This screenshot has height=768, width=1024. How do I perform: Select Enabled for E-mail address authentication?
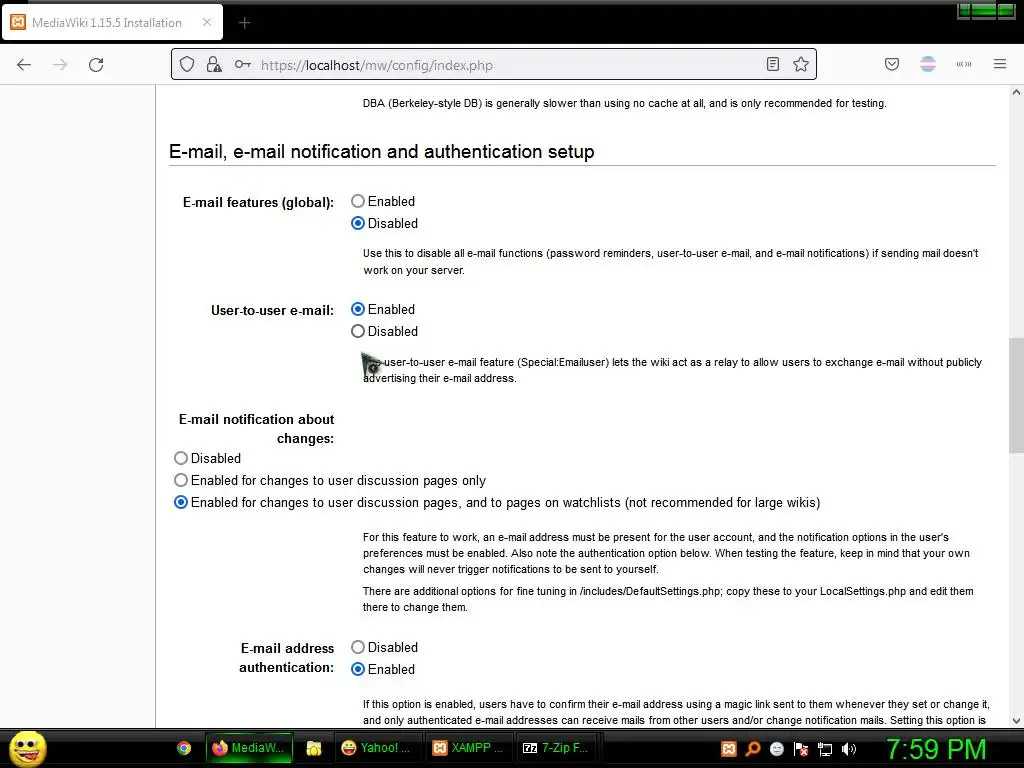click(358, 669)
